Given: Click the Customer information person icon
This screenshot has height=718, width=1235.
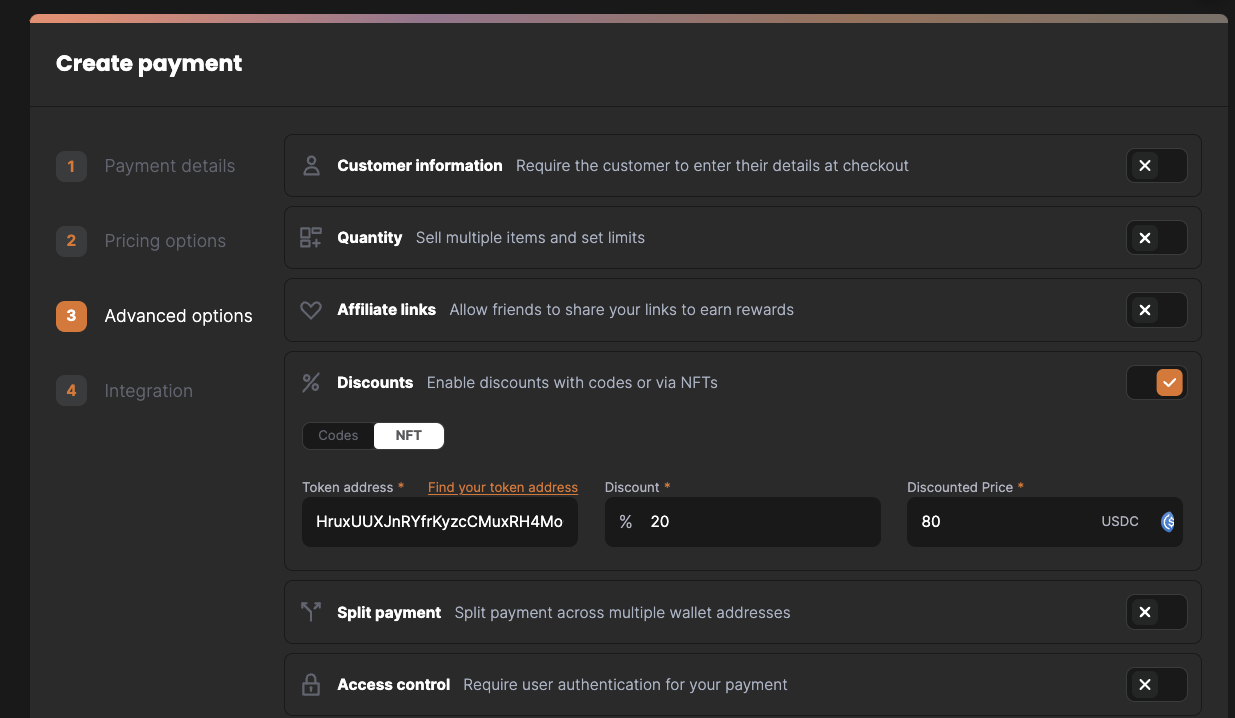Looking at the screenshot, I should (x=311, y=166).
